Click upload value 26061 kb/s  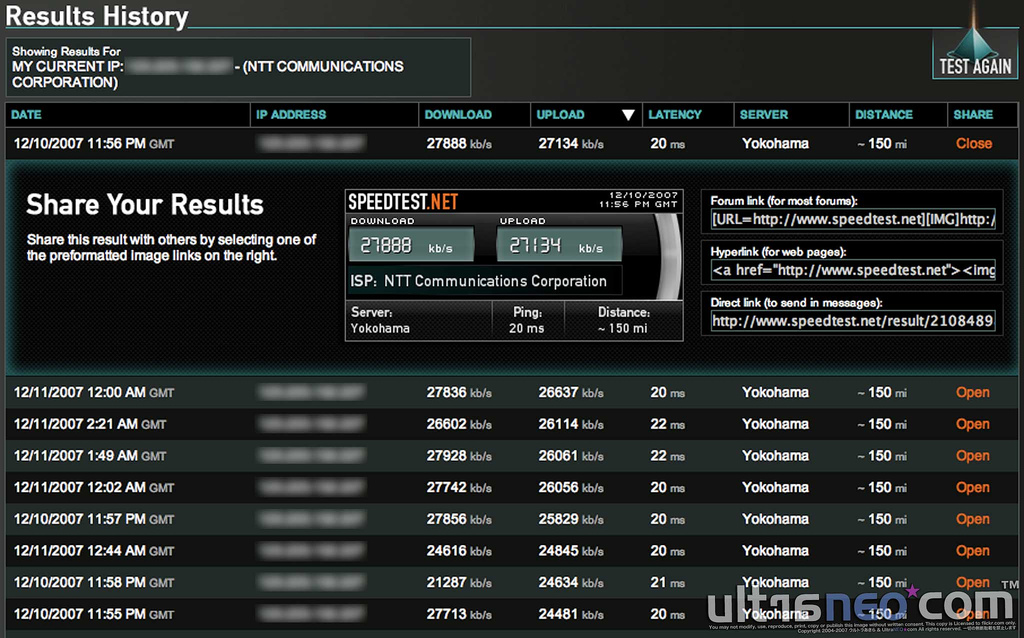coord(571,456)
